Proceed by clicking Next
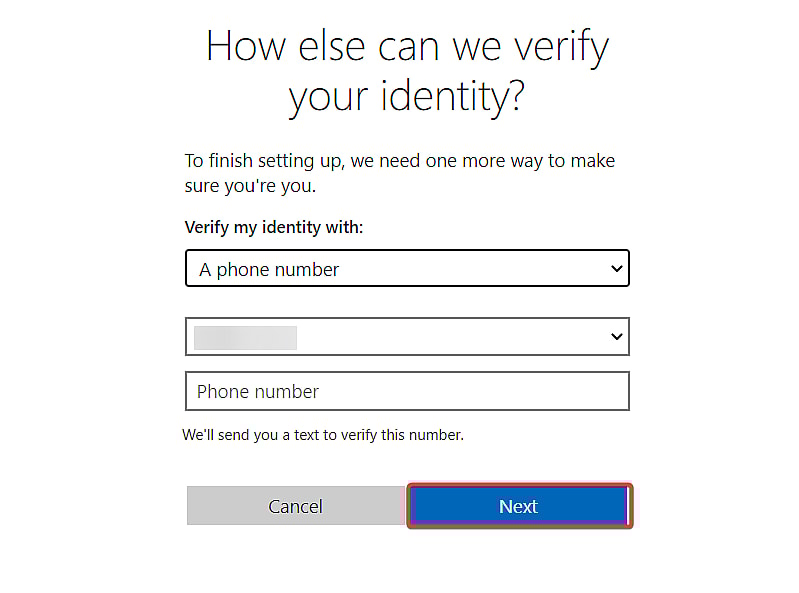 pyautogui.click(x=520, y=506)
